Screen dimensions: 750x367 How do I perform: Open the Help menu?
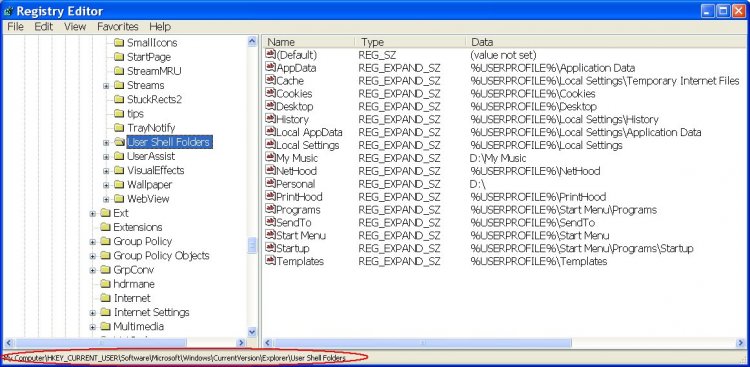click(160, 27)
